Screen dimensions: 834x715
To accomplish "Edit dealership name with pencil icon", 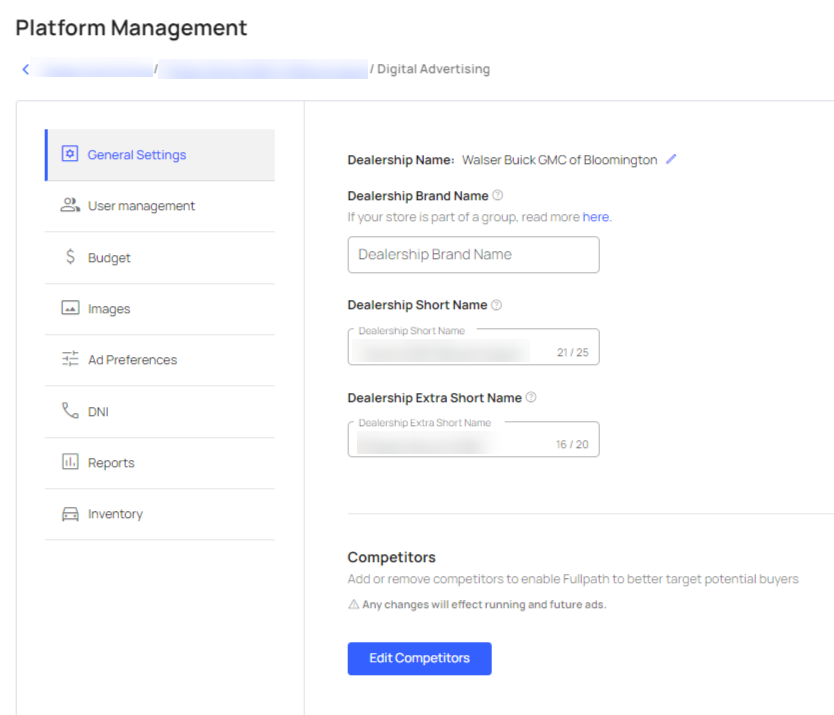I will tap(671, 159).
